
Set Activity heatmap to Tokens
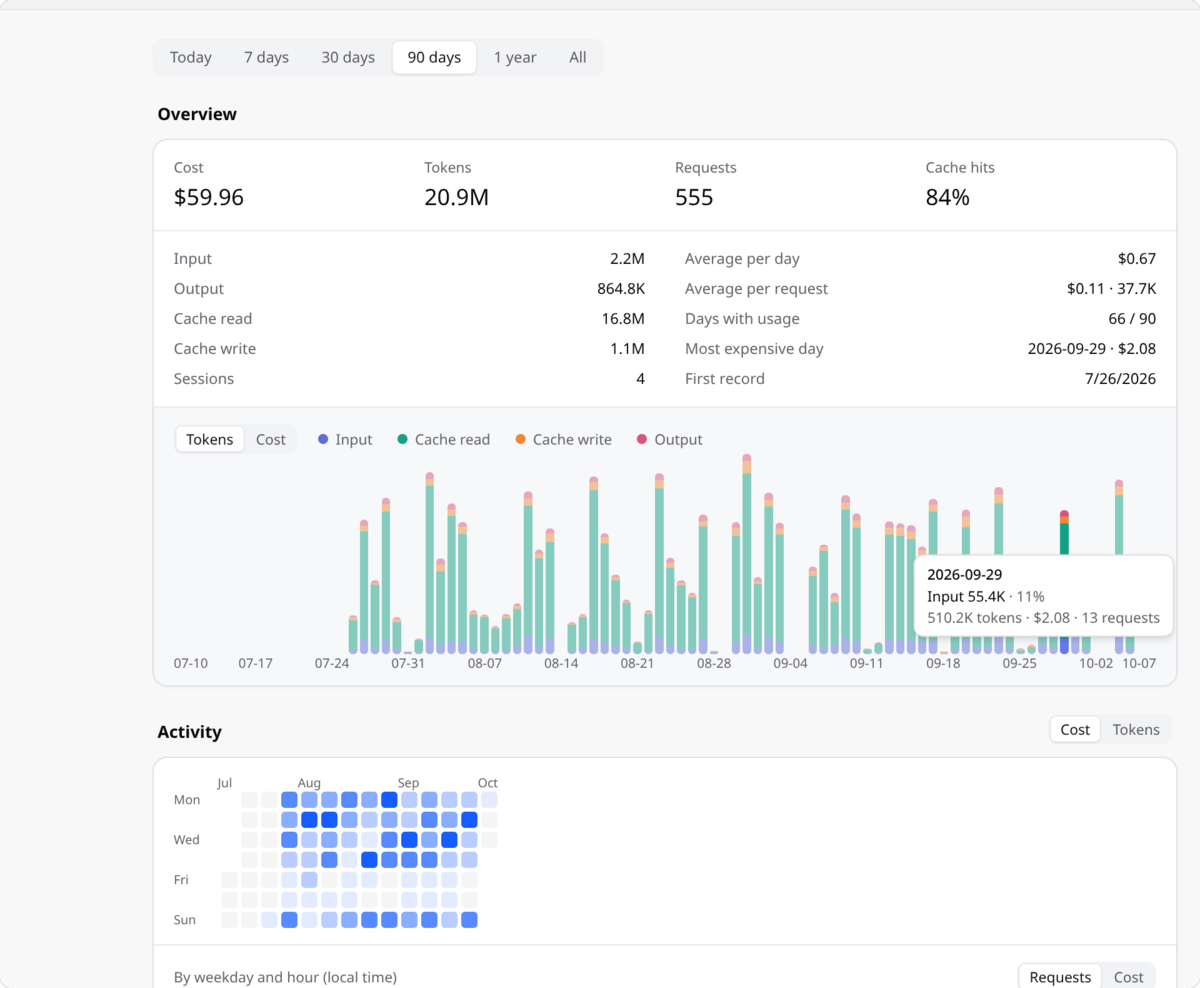[x=1136, y=730]
